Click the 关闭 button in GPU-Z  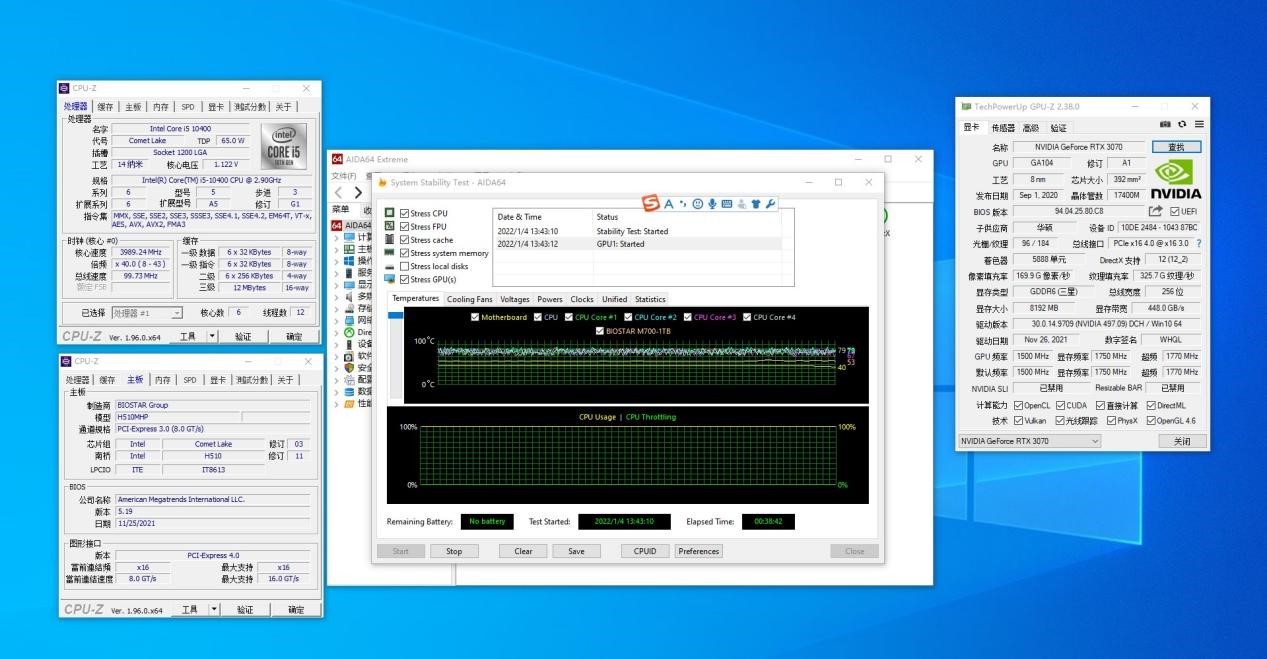click(x=1182, y=441)
